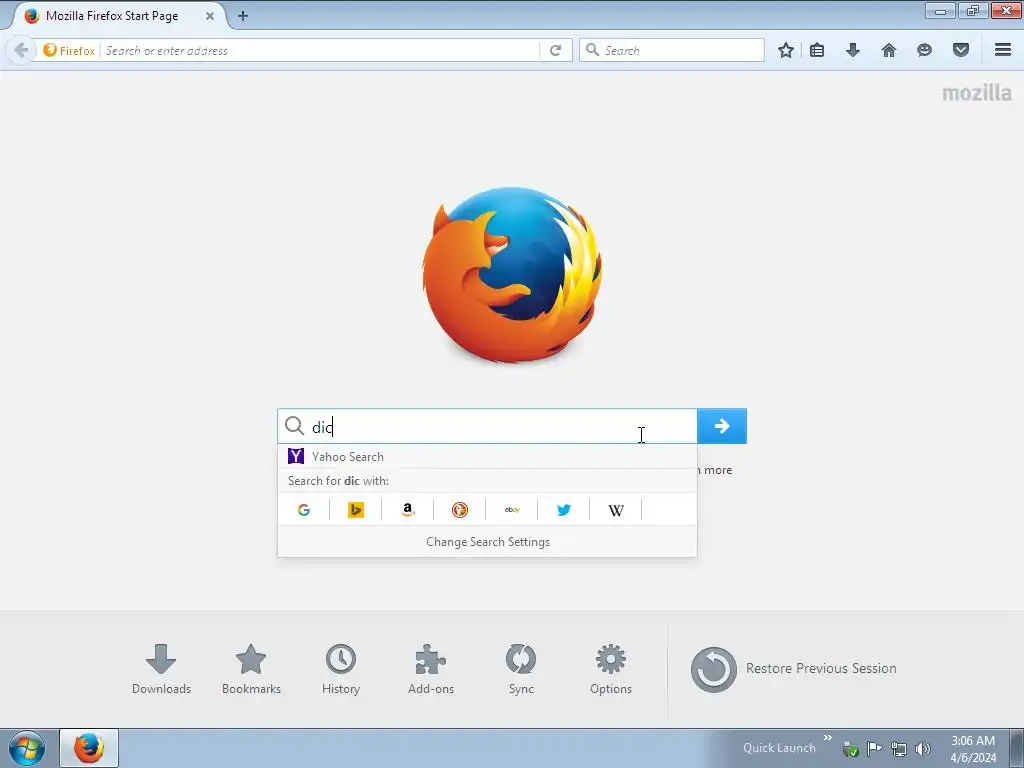Click Firefox taskbar button
Image resolution: width=1024 pixels, height=768 pixels.
click(89, 748)
